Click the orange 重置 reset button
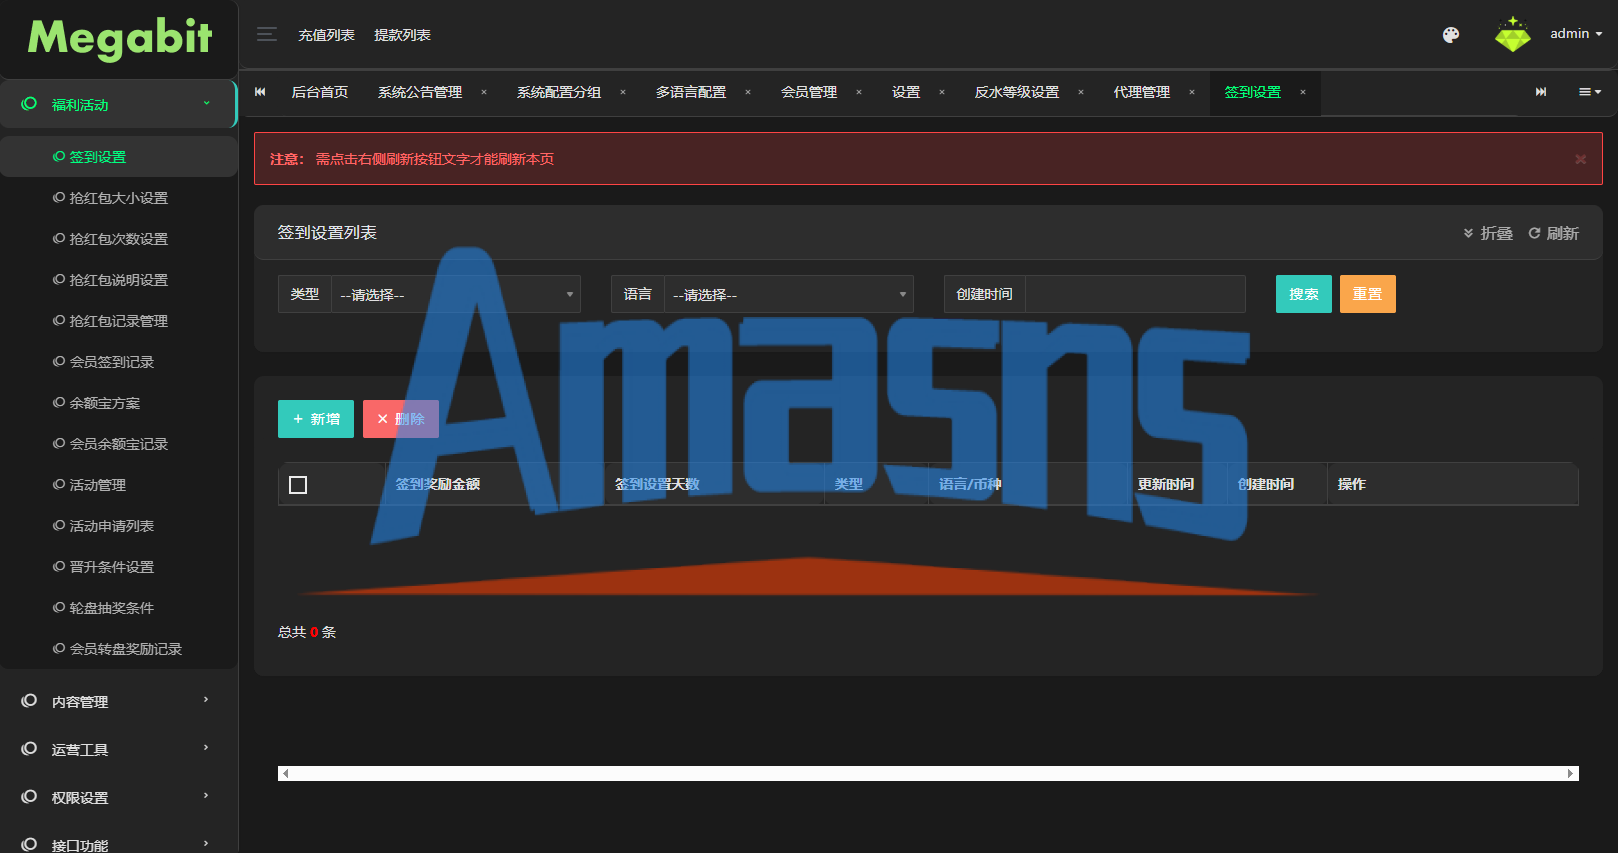 pyautogui.click(x=1368, y=294)
